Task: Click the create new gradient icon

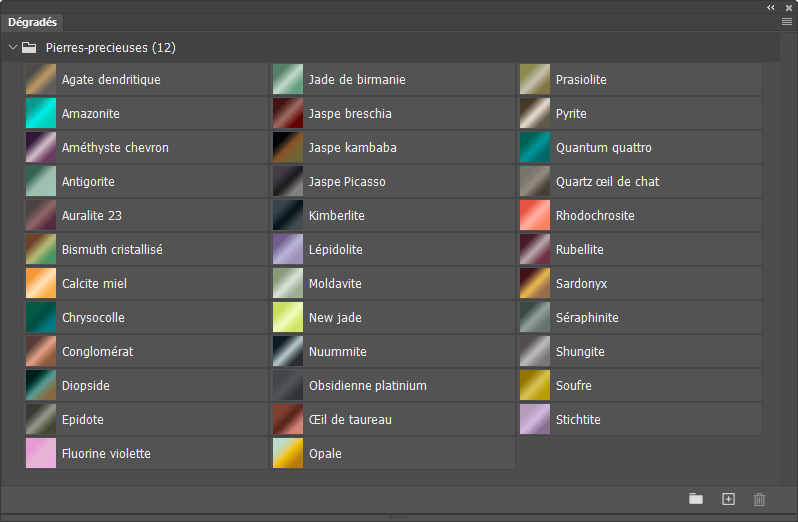Action: click(728, 499)
